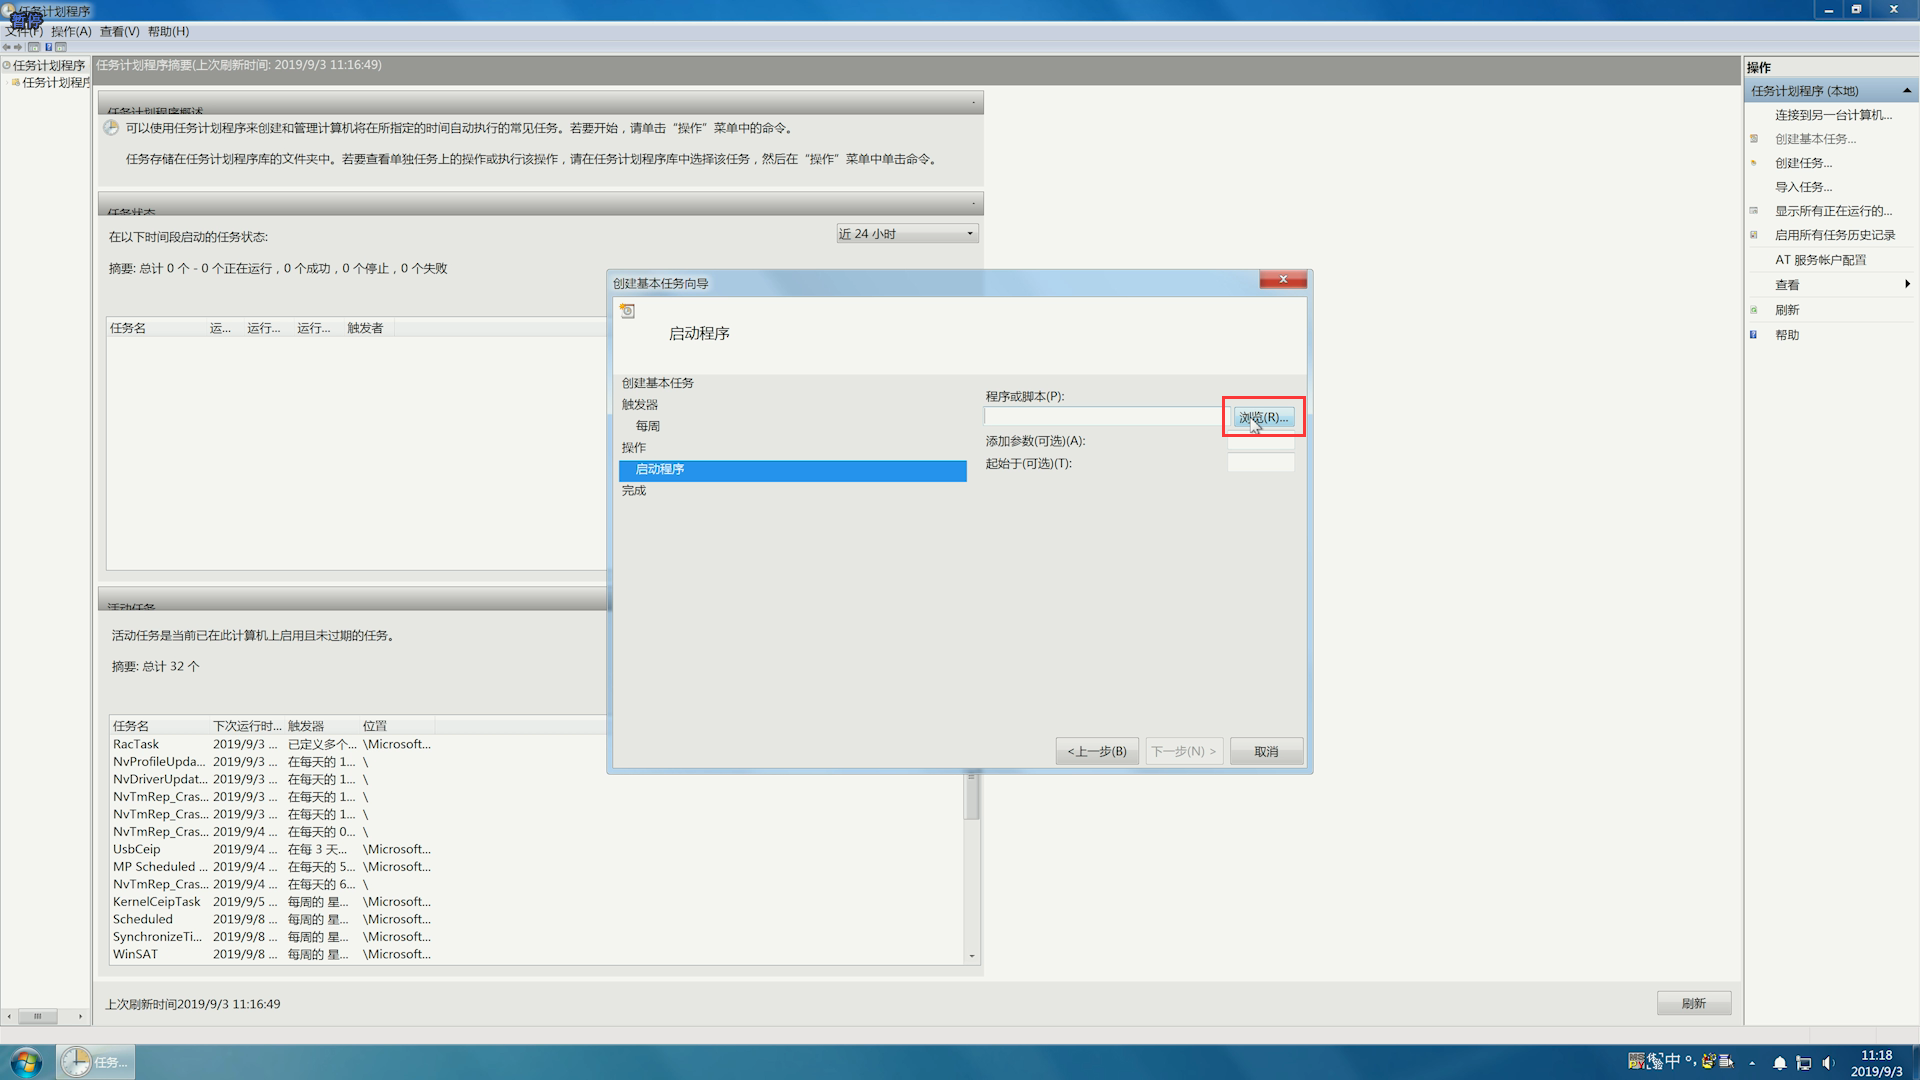1920x1080 pixels.
Task: Open the 查看(V) menu
Action: coord(119,32)
